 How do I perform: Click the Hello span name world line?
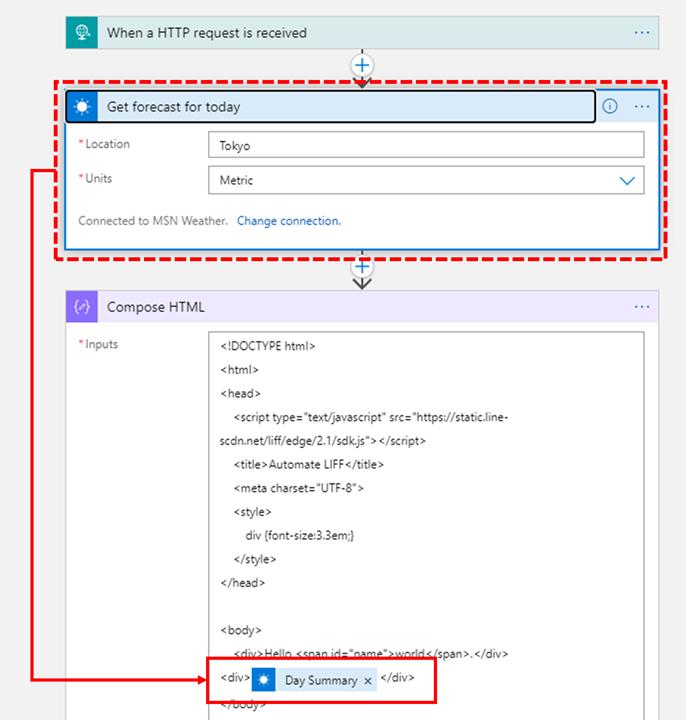coord(371,654)
